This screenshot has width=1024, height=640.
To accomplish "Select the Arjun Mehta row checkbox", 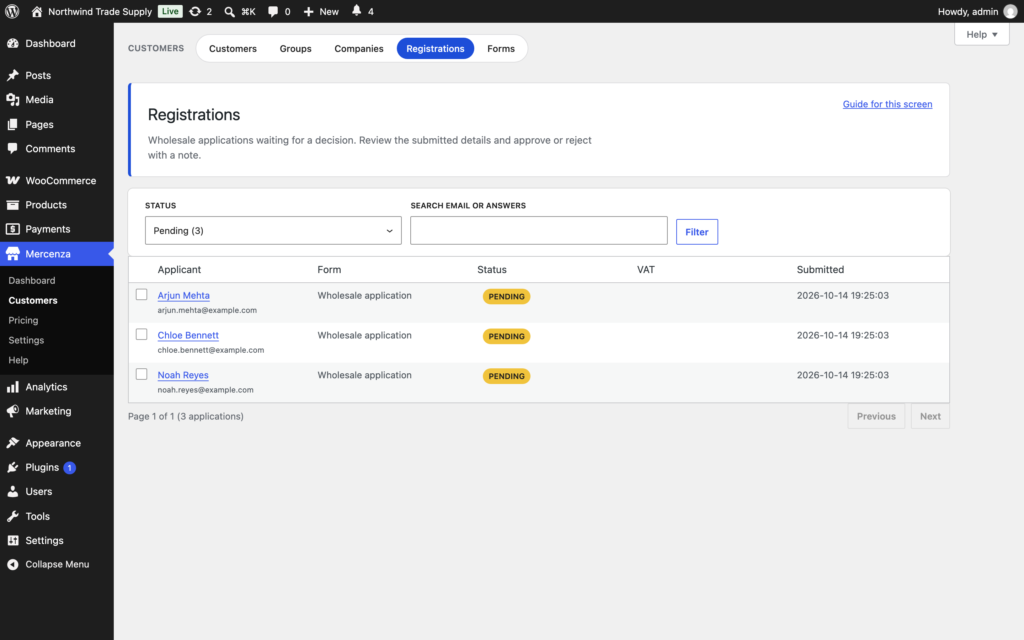I will click(x=141, y=295).
